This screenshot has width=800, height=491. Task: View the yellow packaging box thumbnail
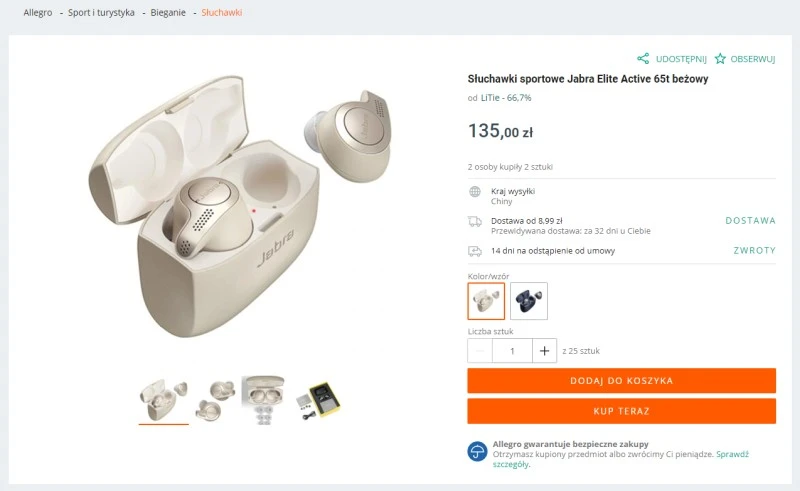[318, 398]
